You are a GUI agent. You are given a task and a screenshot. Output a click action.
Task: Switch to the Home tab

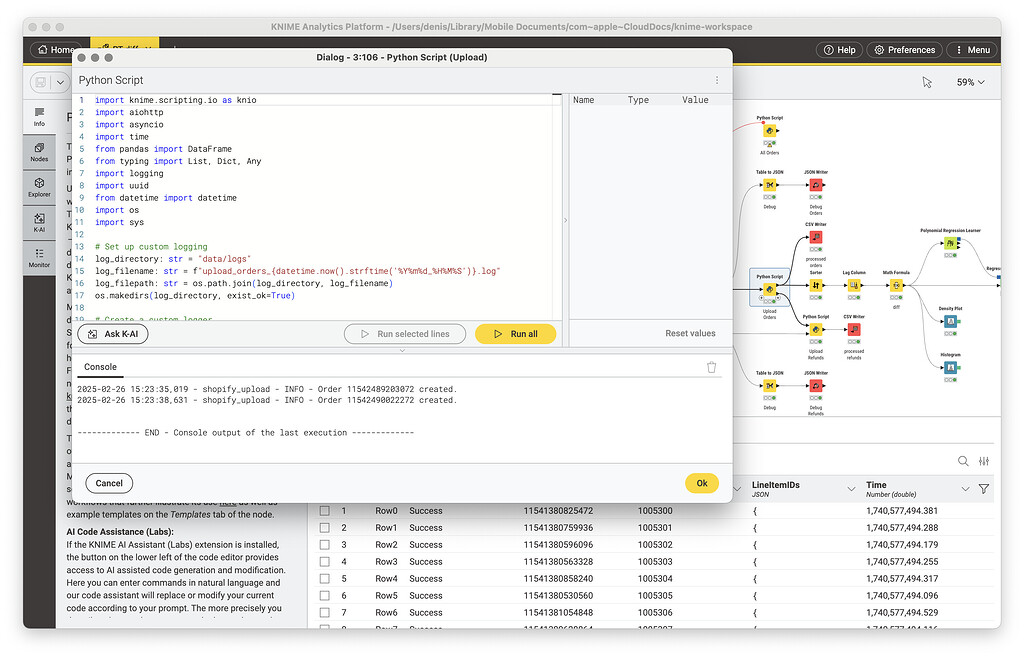pyautogui.click(x=55, y=50)
